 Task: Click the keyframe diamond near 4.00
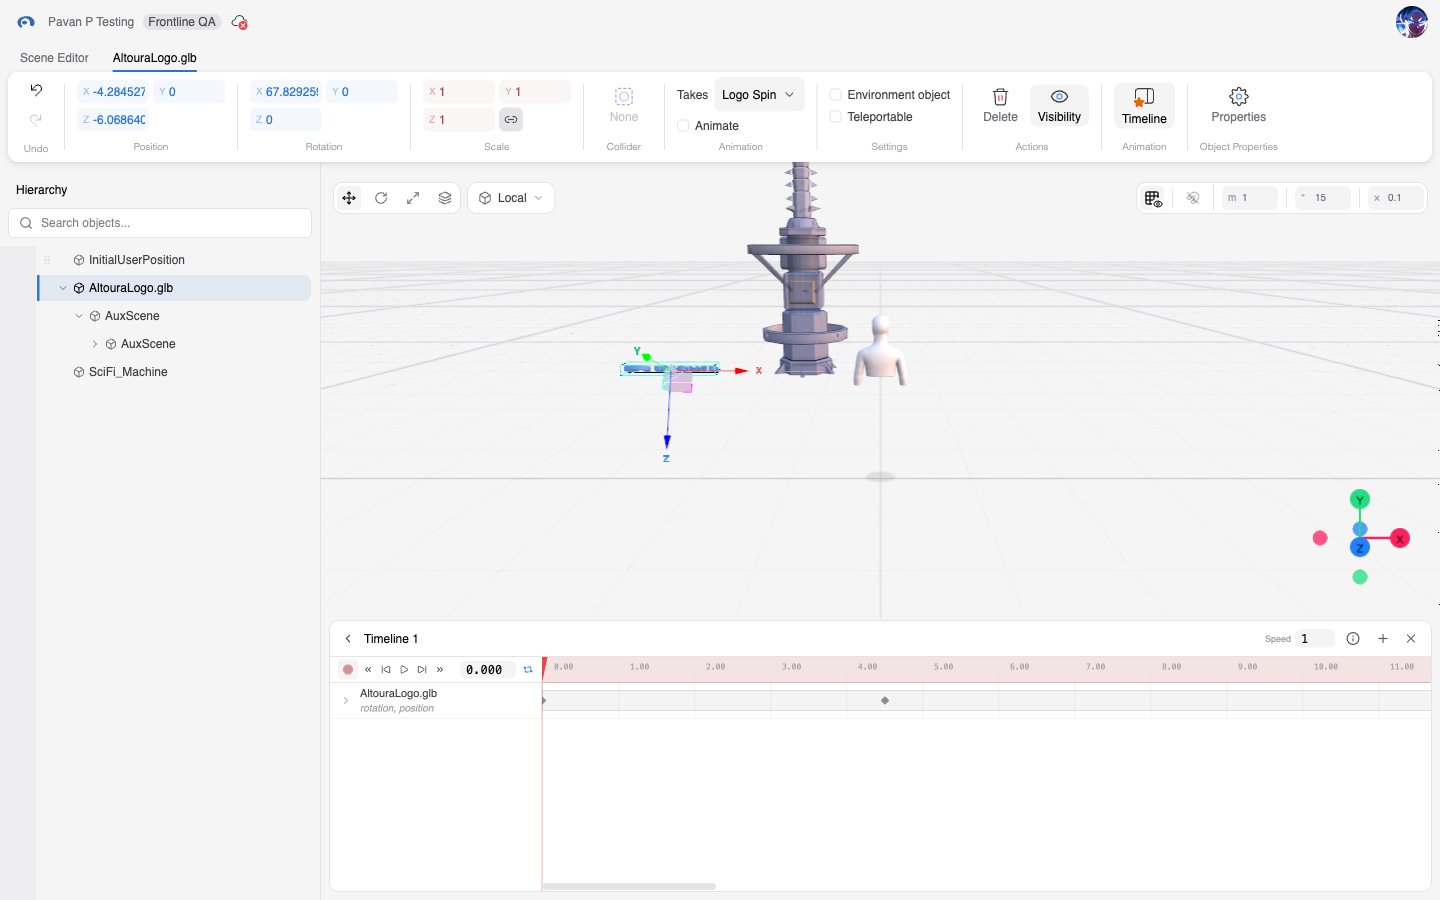pyautogui.click(x=885, y=701)
